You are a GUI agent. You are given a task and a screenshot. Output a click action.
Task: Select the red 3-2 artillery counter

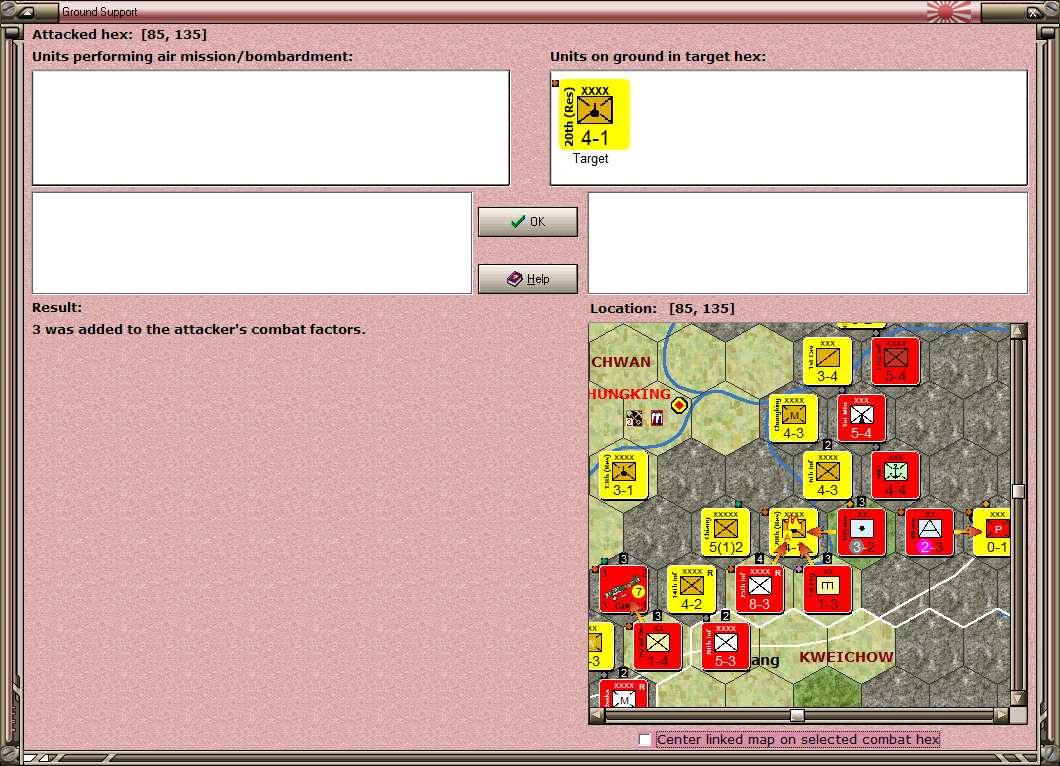point(861,532)
